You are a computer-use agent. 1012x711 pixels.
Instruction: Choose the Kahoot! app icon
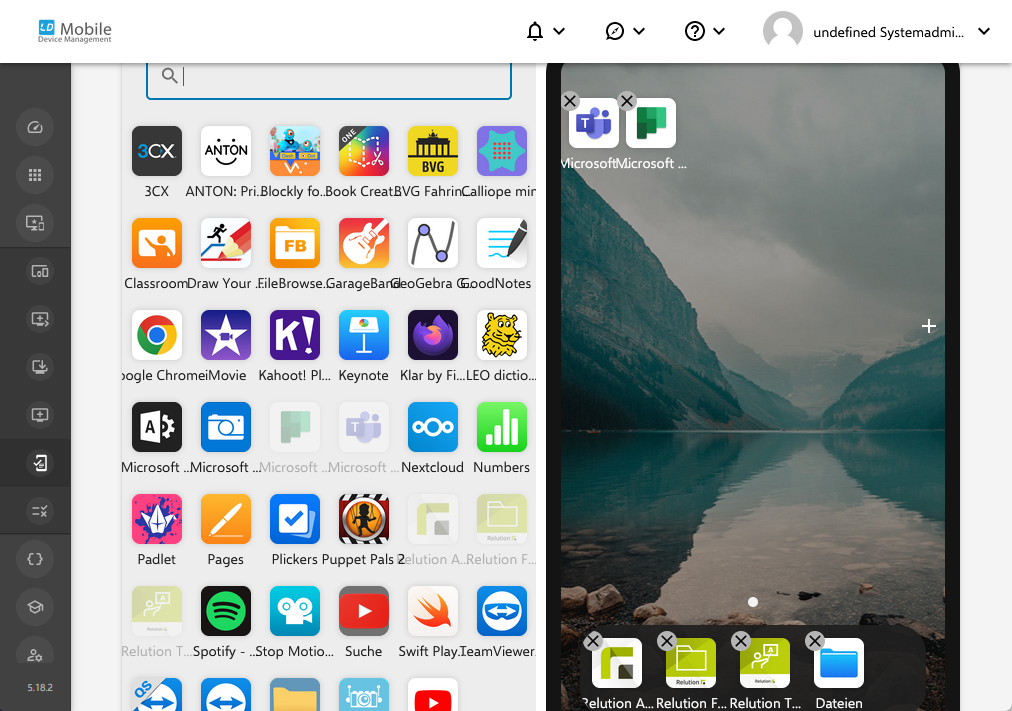[295, 335]
